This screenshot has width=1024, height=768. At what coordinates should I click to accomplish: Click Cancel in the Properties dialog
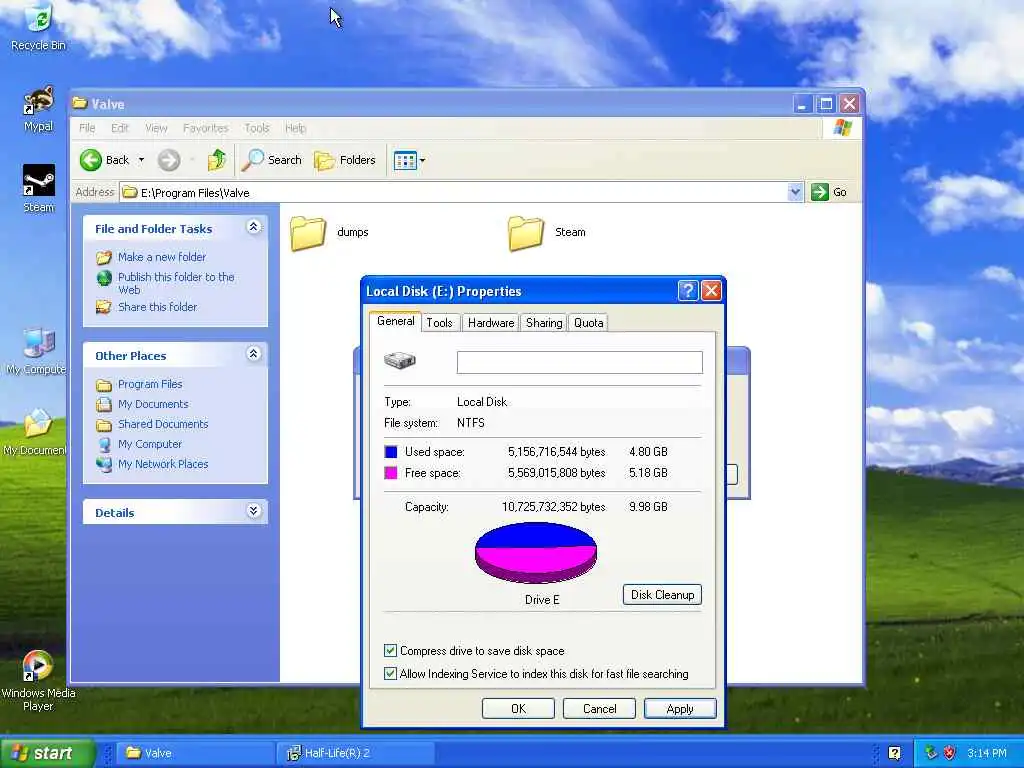click(x=600, y=709)
